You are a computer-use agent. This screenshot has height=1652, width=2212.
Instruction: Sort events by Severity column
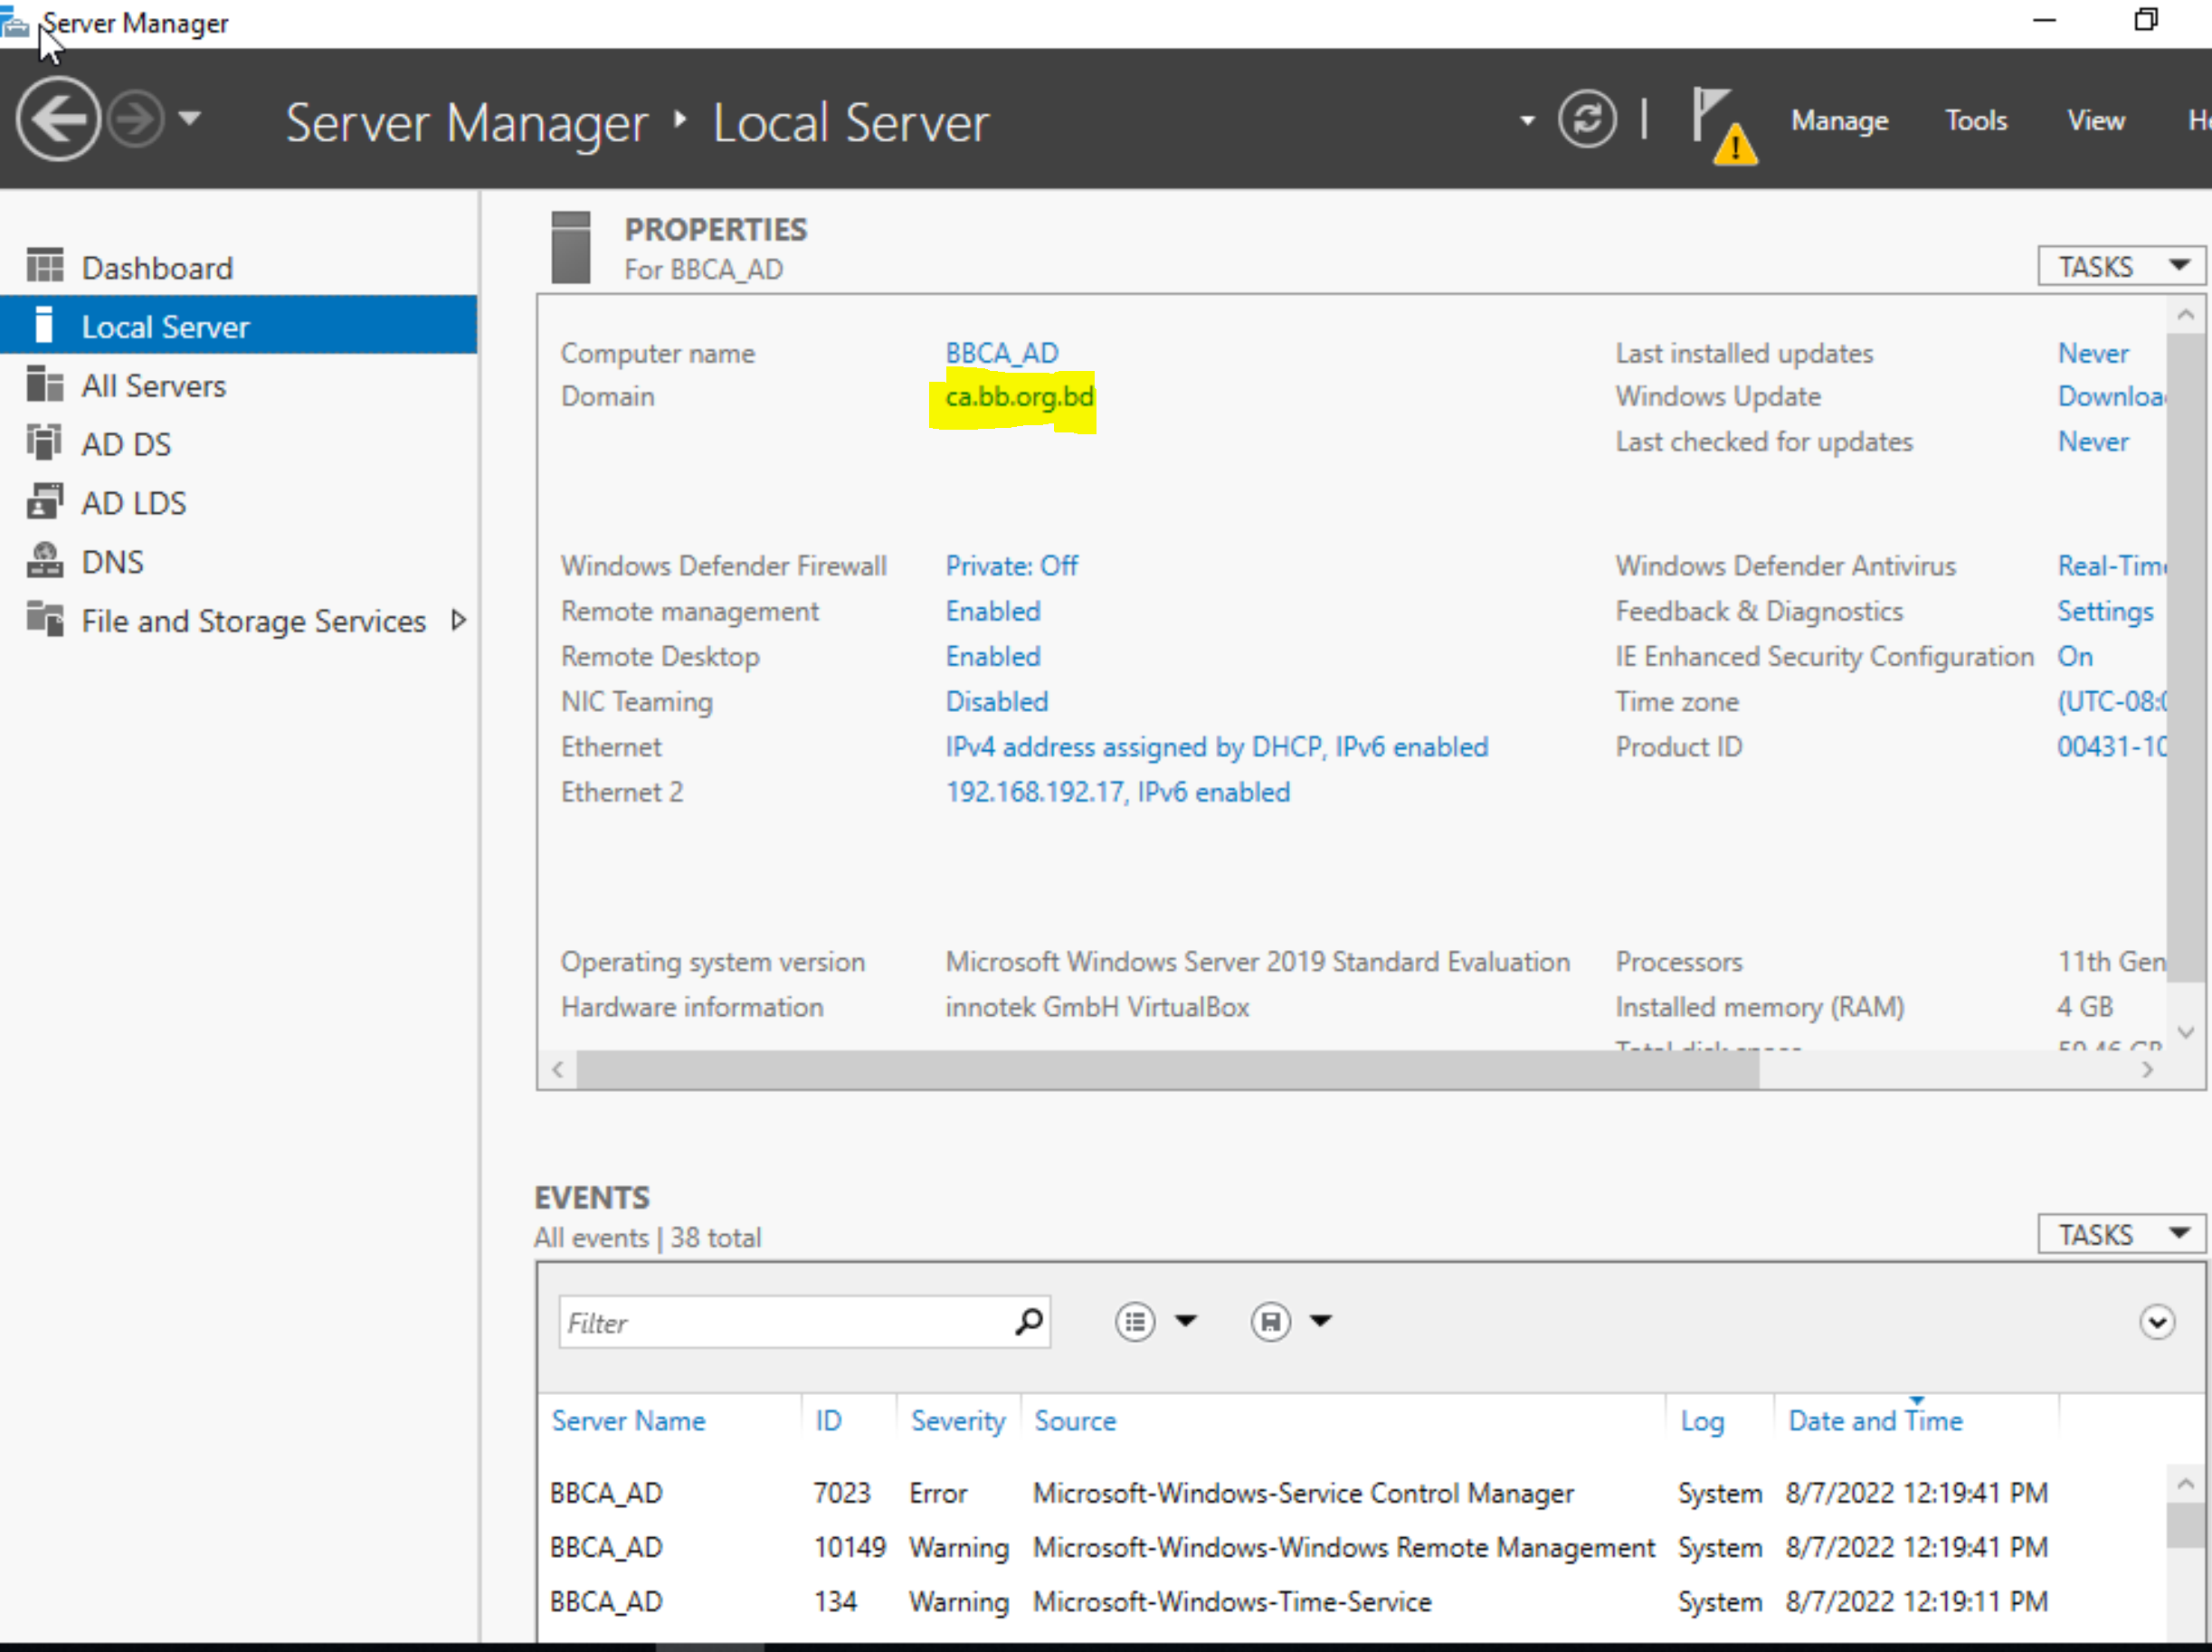[958, 1421]
